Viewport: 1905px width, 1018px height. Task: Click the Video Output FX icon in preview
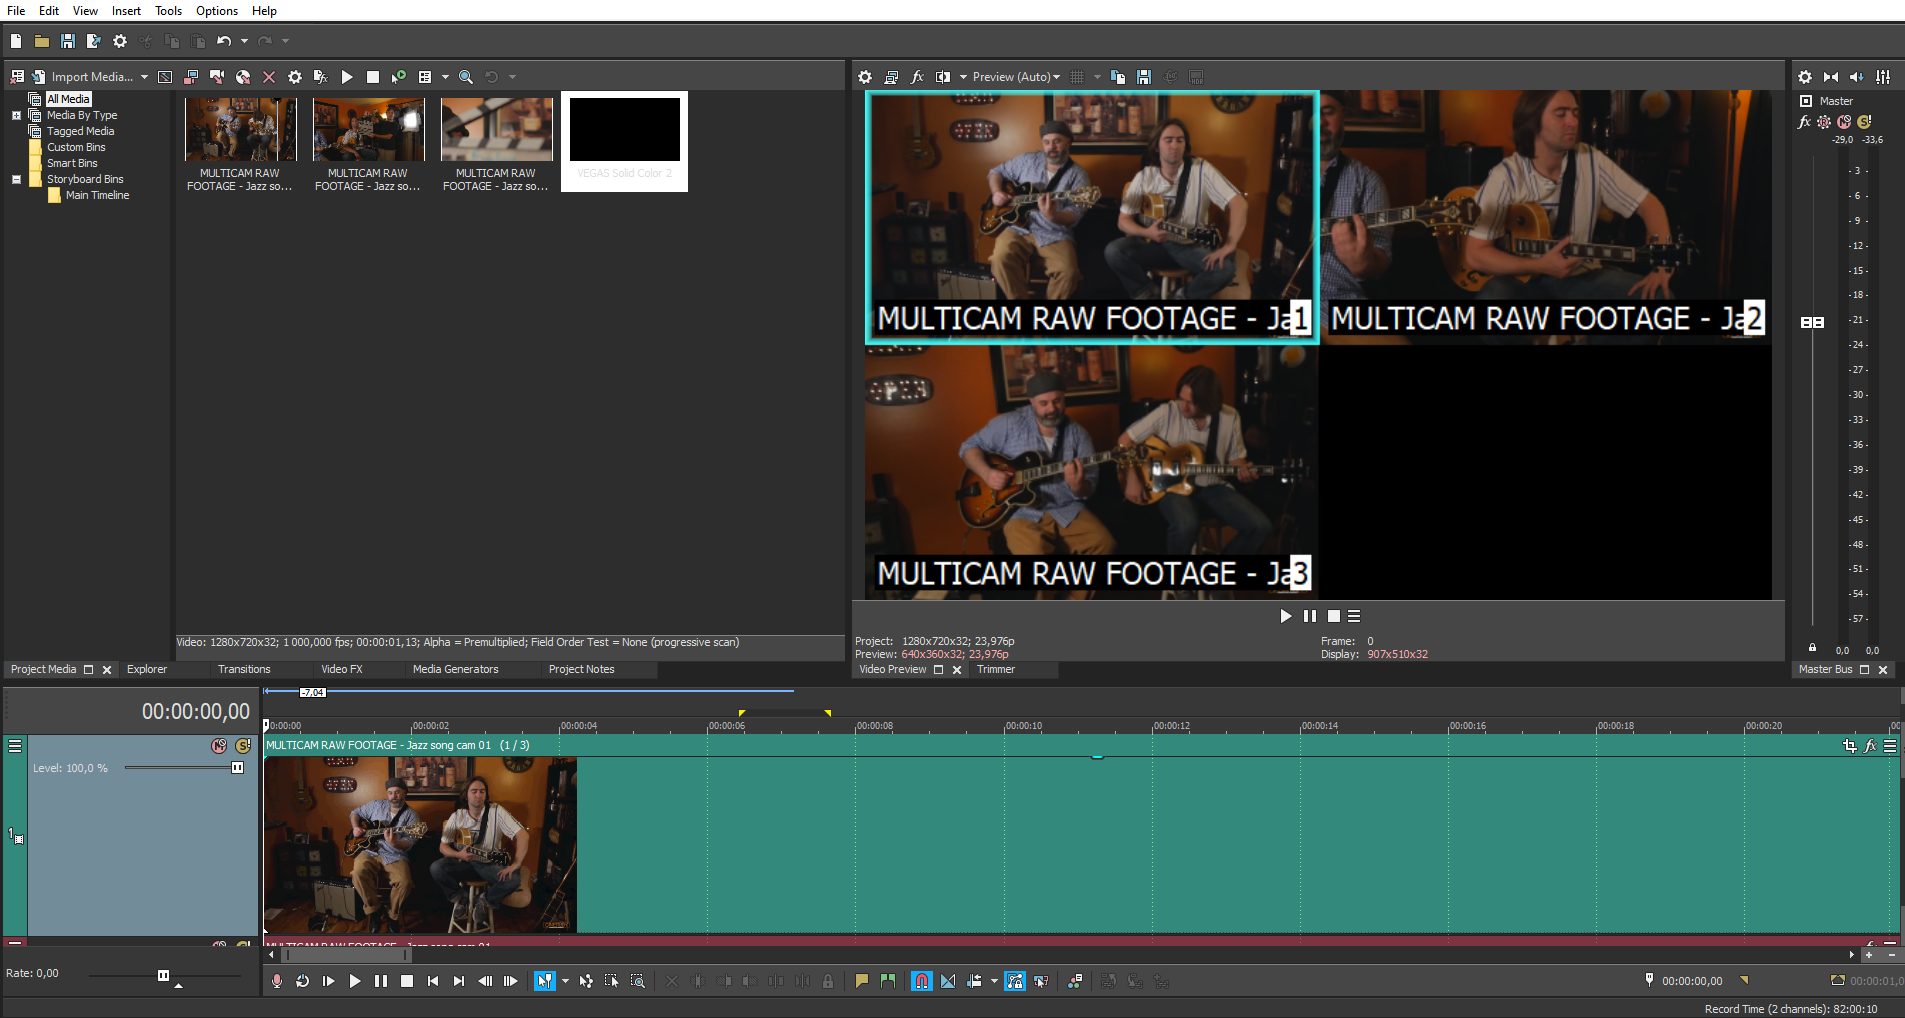[x=917, y=77]
